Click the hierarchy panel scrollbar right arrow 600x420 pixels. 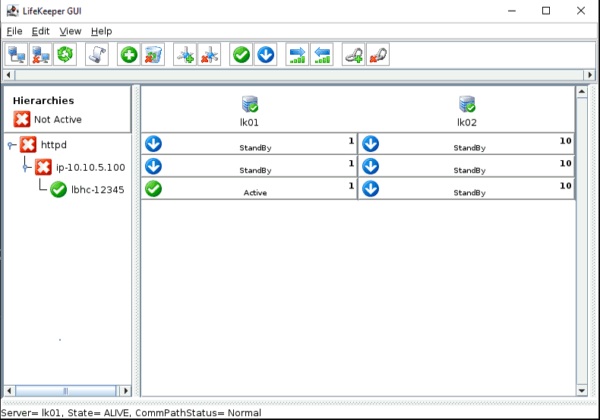click(125, 391)
